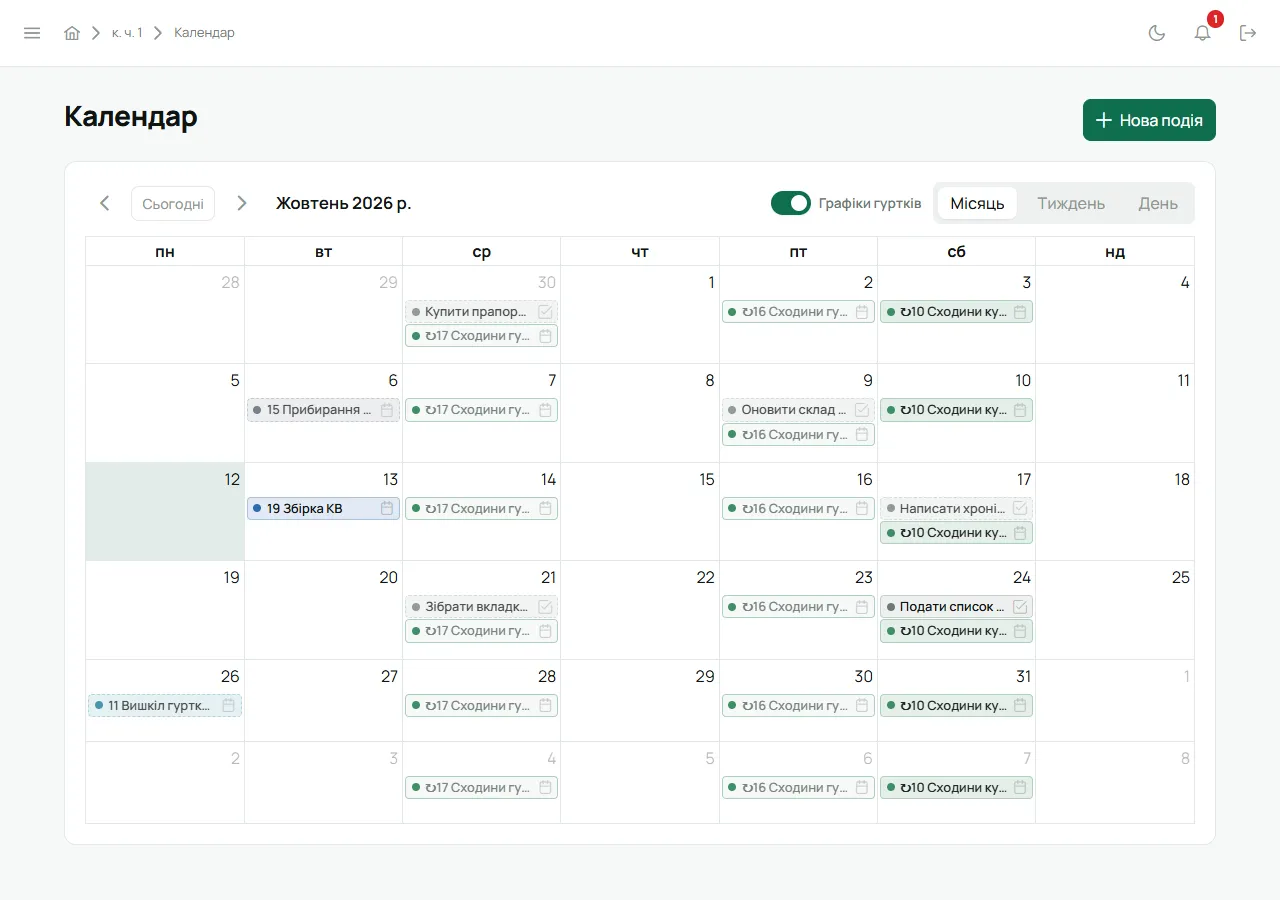Click calendar icon on '19 Збірка КВ' event
The image size is (1280, 900).
click(387, 509)
